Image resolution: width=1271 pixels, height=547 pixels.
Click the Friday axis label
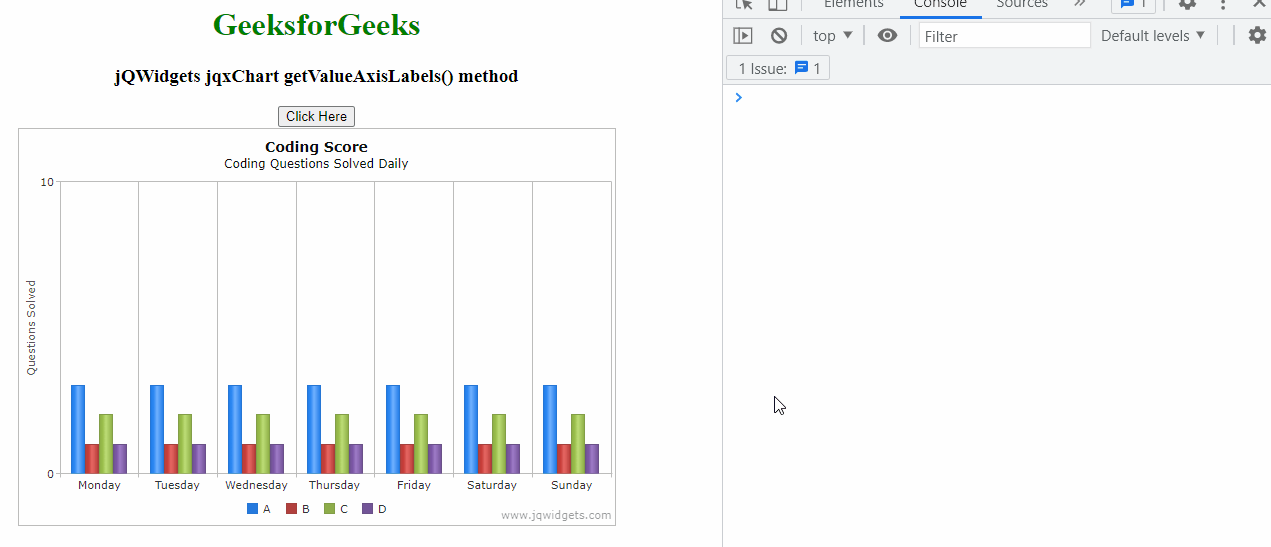pyautogui.click(x=414, y=485)
